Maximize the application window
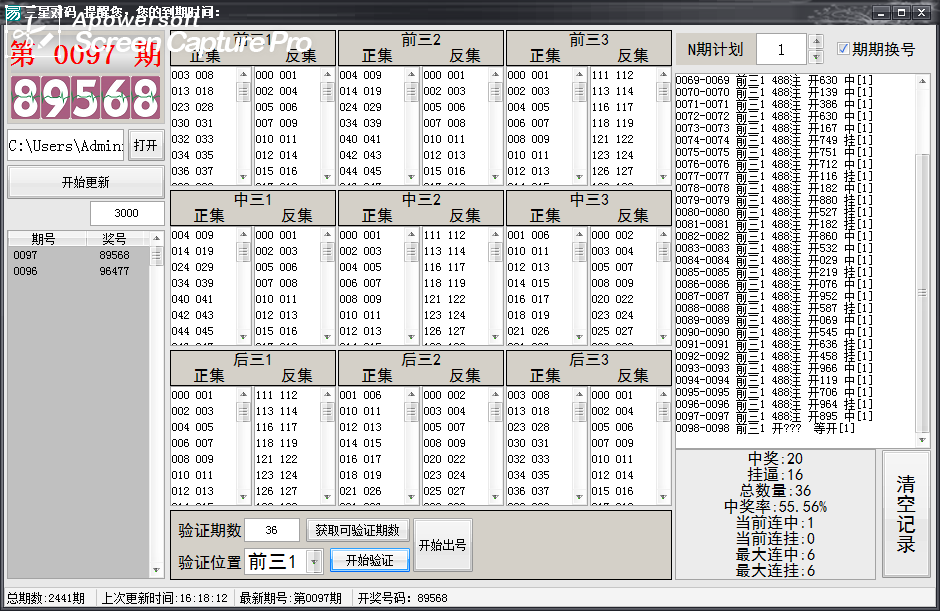The height and width of the screenshot is (611, 940). (x=901, y=13)
